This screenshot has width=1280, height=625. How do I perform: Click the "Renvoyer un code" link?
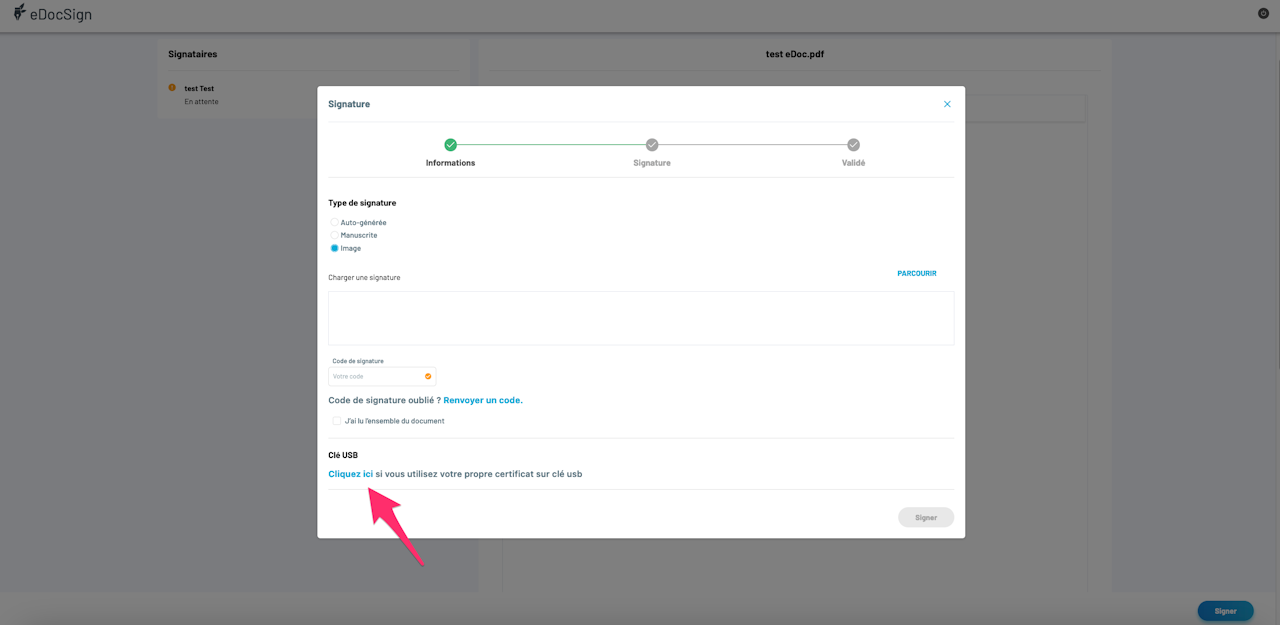pyautogui.click(x=483, y=400)
